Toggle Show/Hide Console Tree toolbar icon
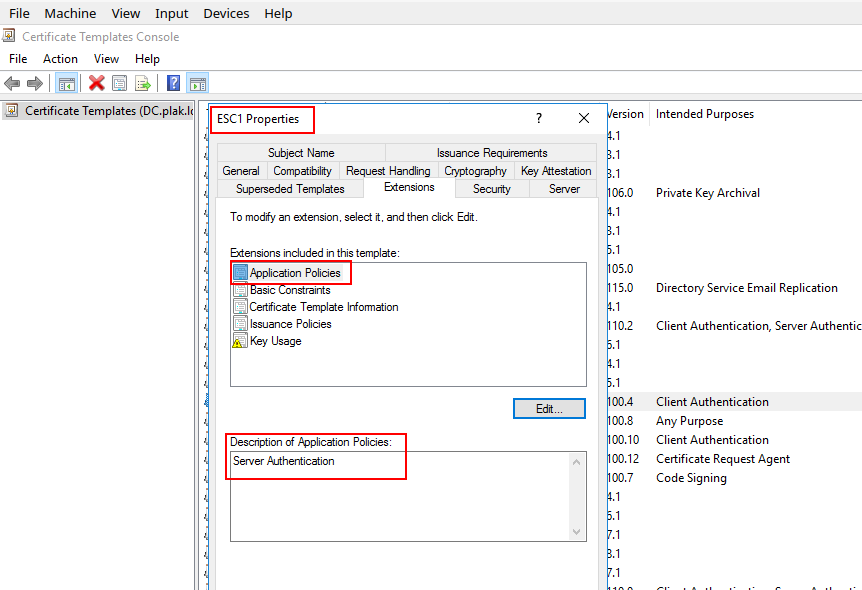862x590 pixels. pyautogui.click(x=67, y=84)
